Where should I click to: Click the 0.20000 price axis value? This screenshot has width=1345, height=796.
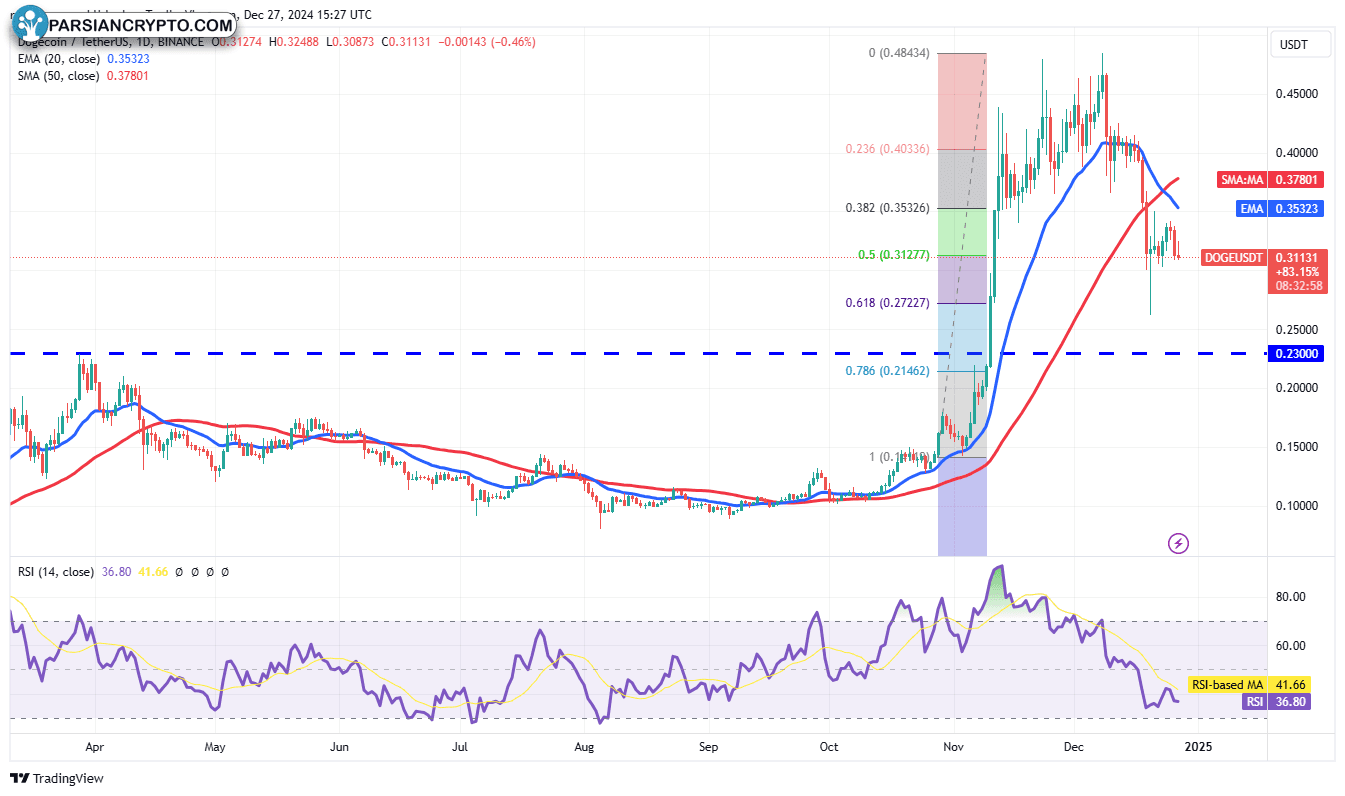(1296, 388)
